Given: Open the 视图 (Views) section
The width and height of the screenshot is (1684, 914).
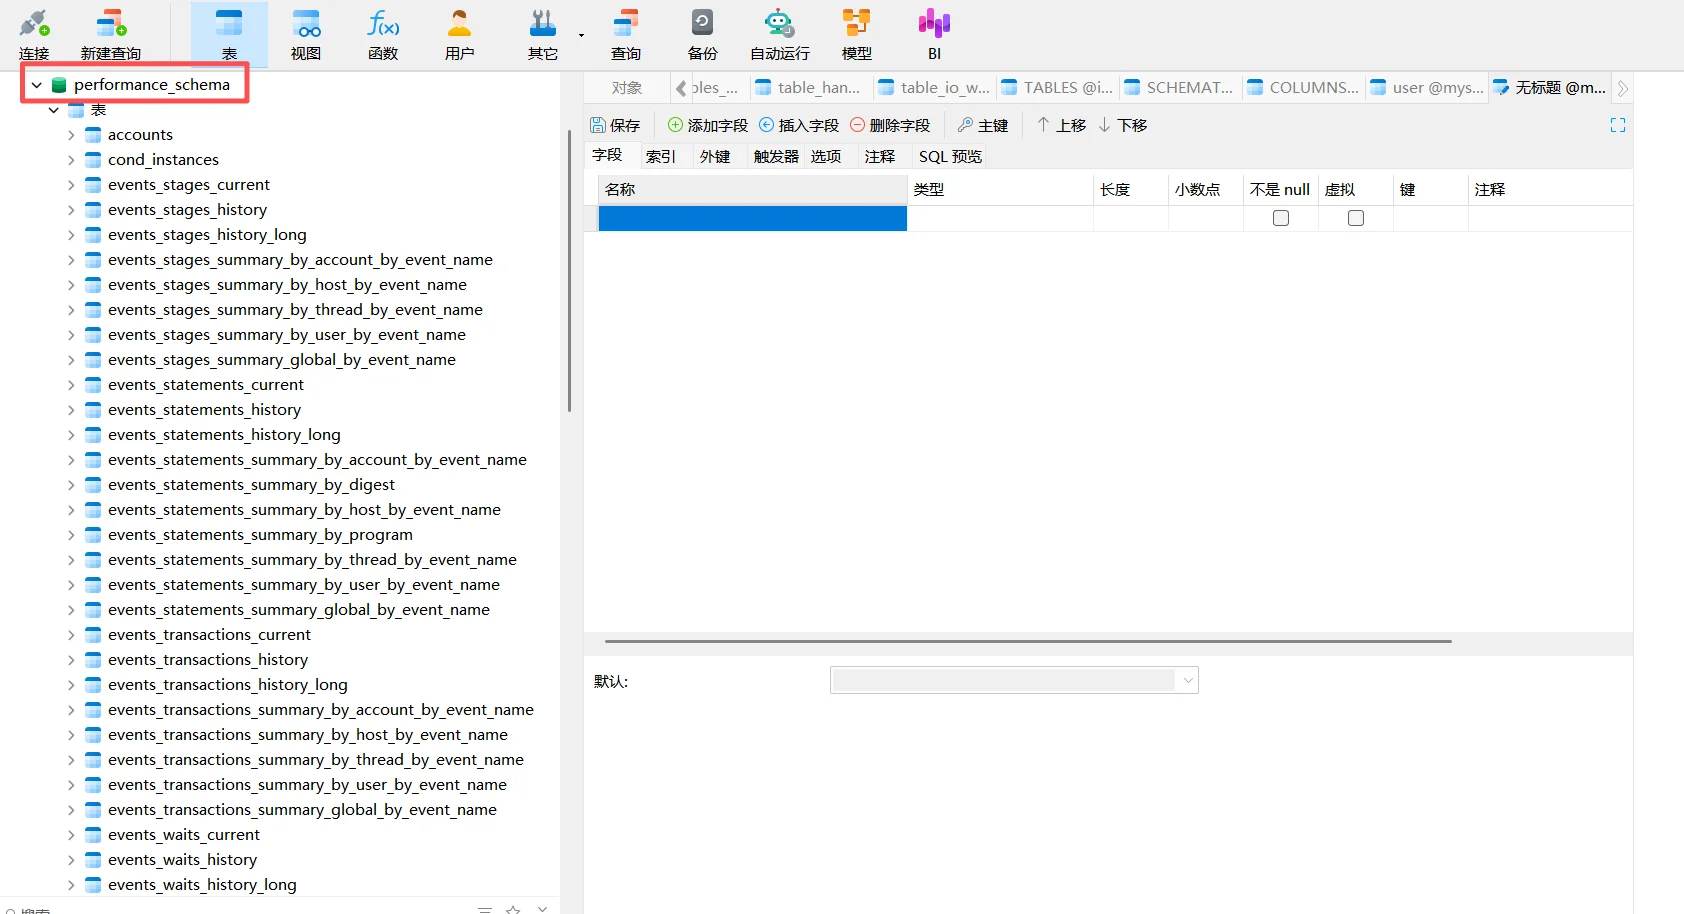Looking at the screenshot, I should [x=306, y=34].
